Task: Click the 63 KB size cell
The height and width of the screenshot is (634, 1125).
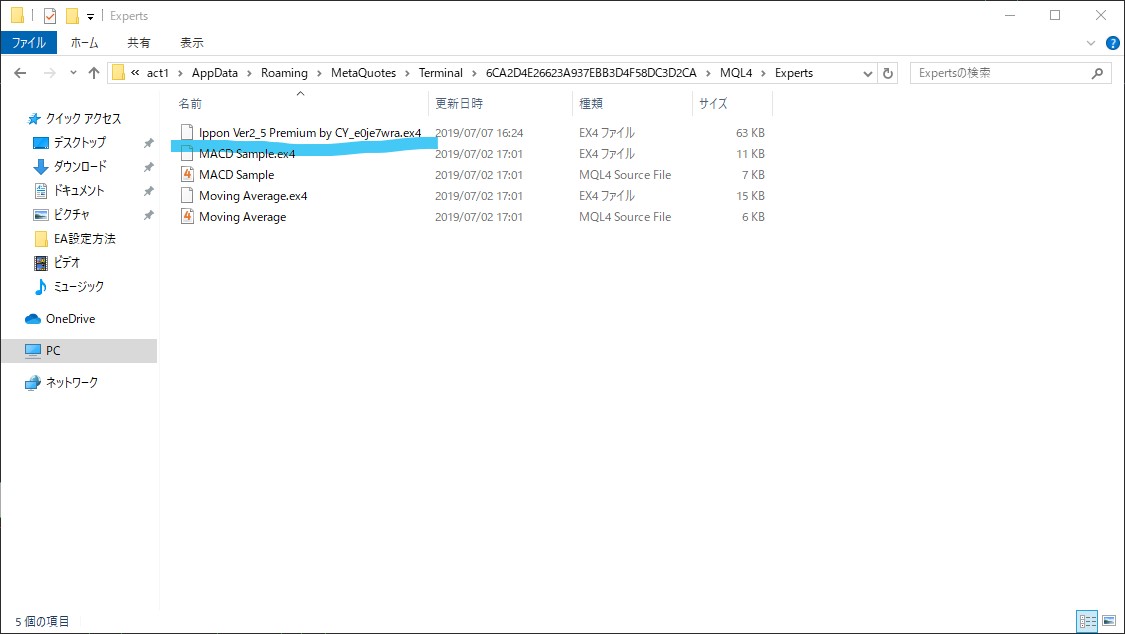Action: (x=750, y=133)
